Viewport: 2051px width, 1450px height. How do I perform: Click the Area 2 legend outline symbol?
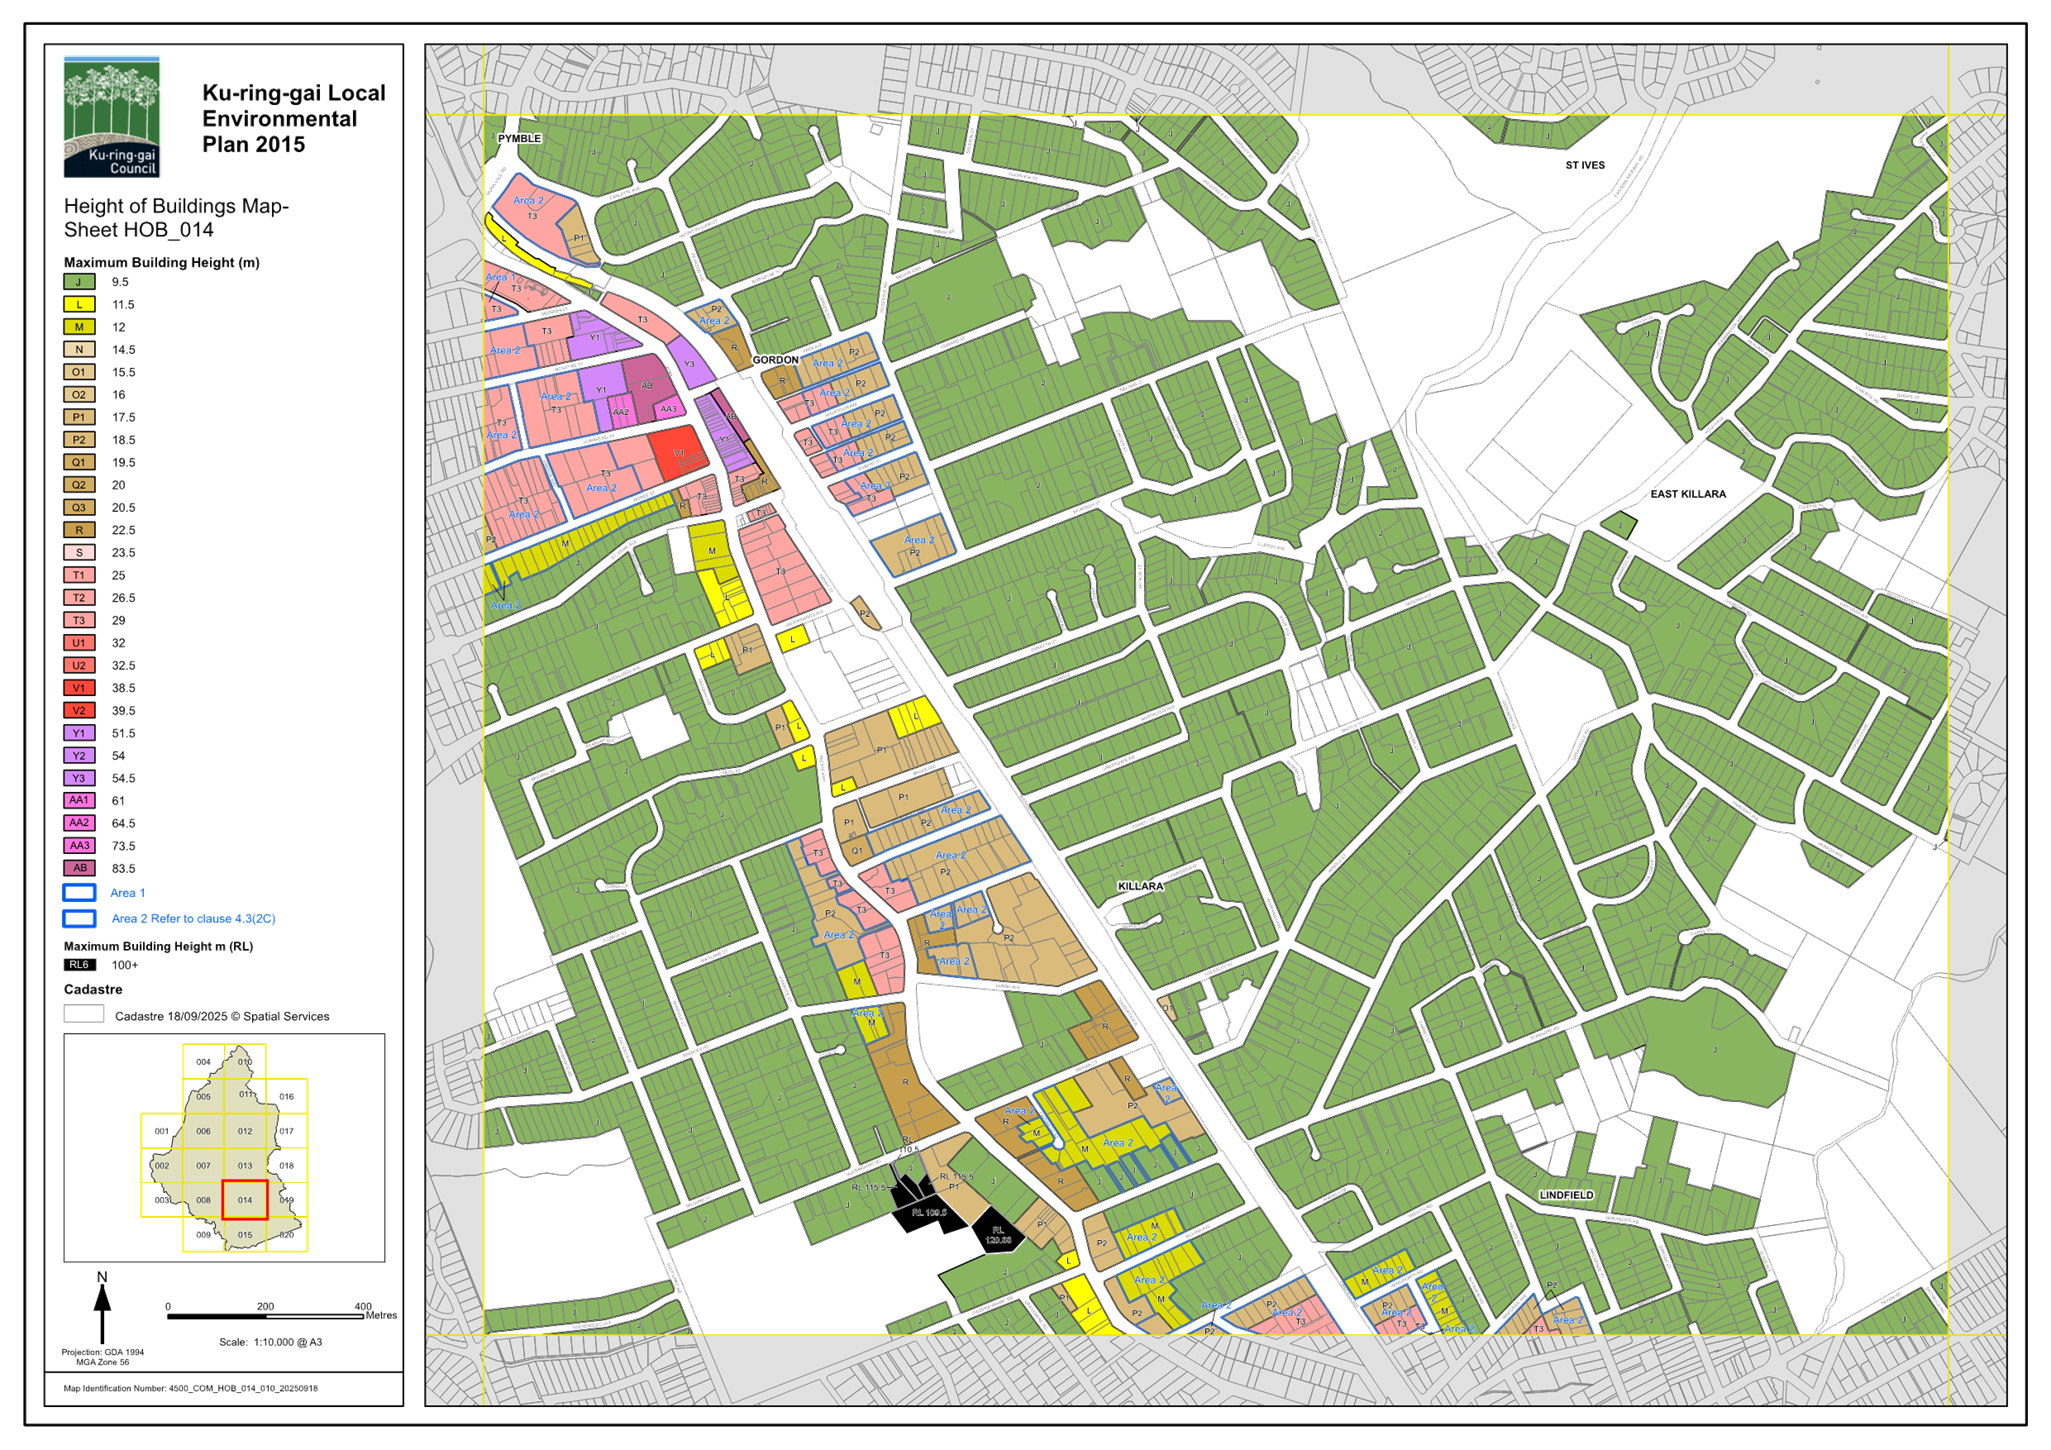[x=79, y=918]
